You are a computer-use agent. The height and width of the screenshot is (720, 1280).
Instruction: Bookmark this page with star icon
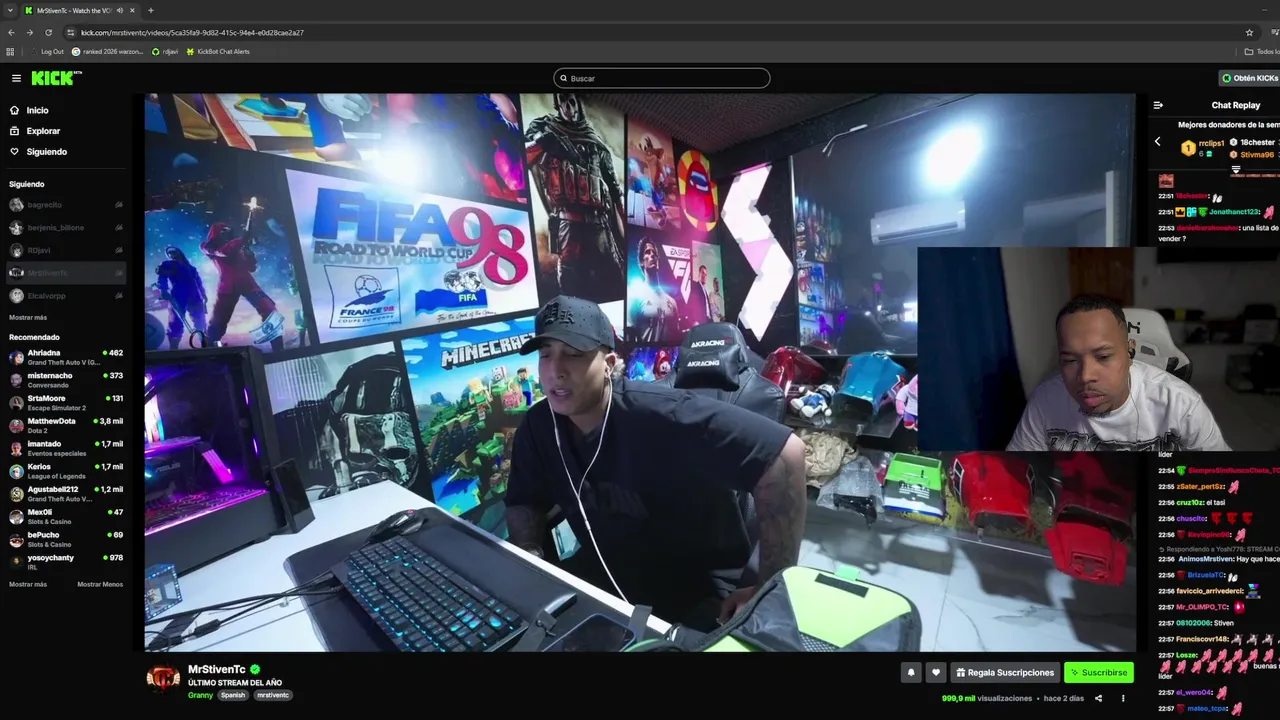click(x=1249, y=32)
